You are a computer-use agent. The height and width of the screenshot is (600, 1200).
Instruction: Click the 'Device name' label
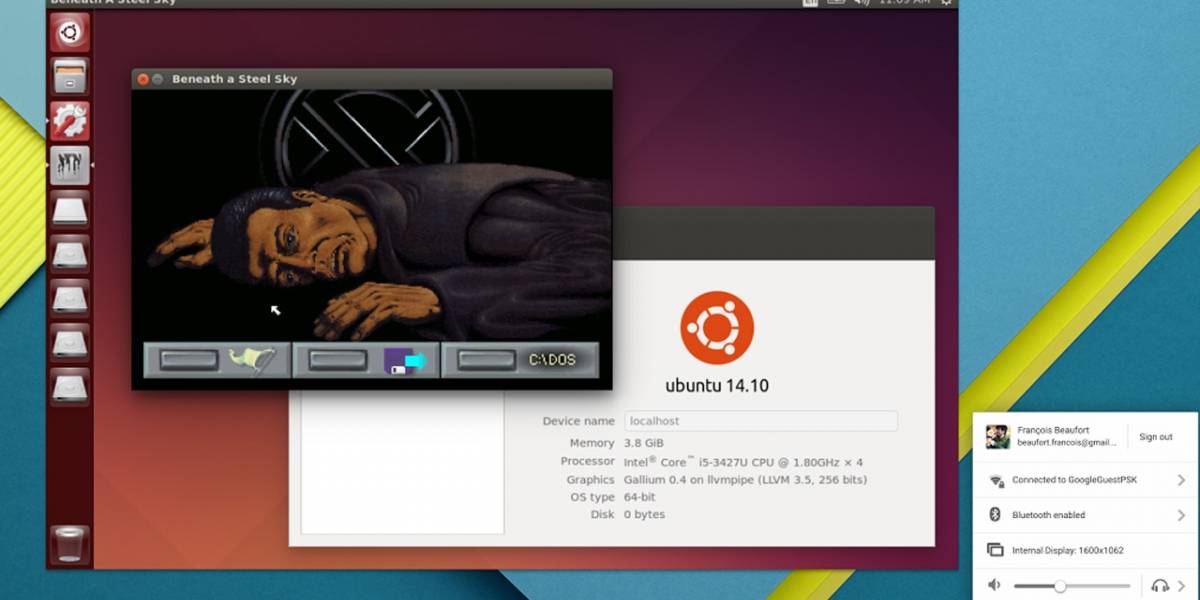(578, 421)
